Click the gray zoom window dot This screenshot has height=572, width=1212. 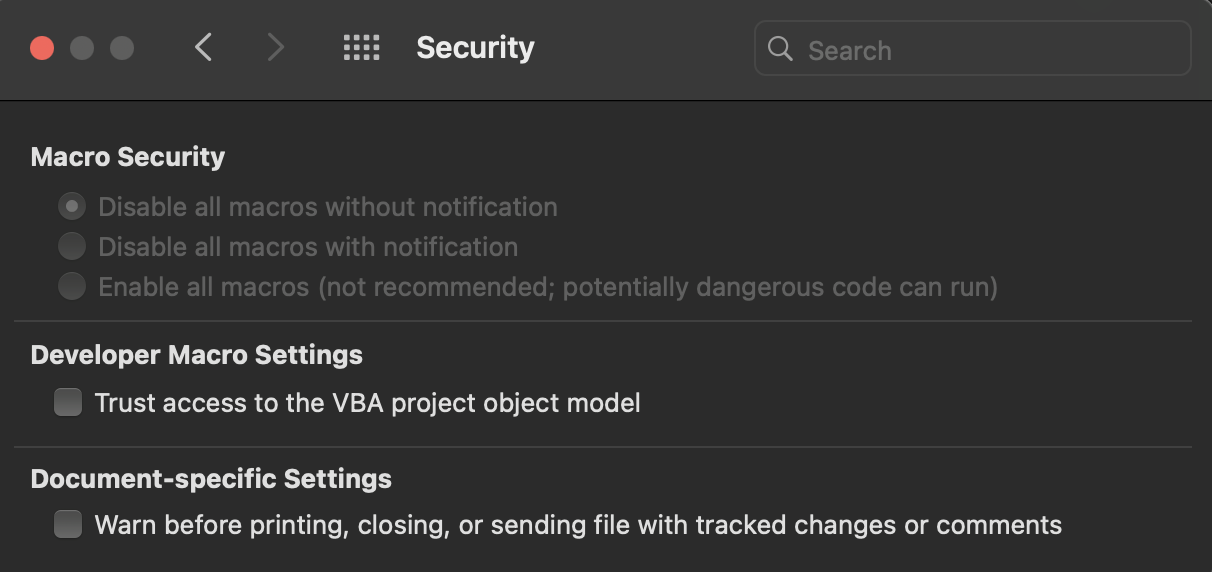pos(122,47)
